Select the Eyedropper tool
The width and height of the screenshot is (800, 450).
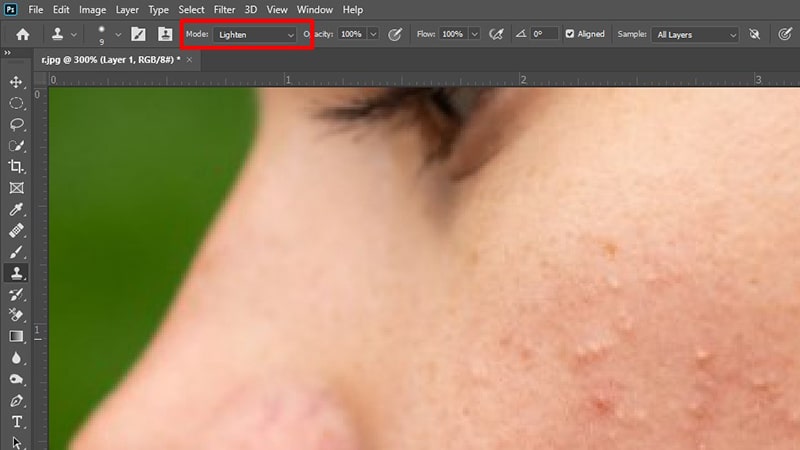point(16,210)
